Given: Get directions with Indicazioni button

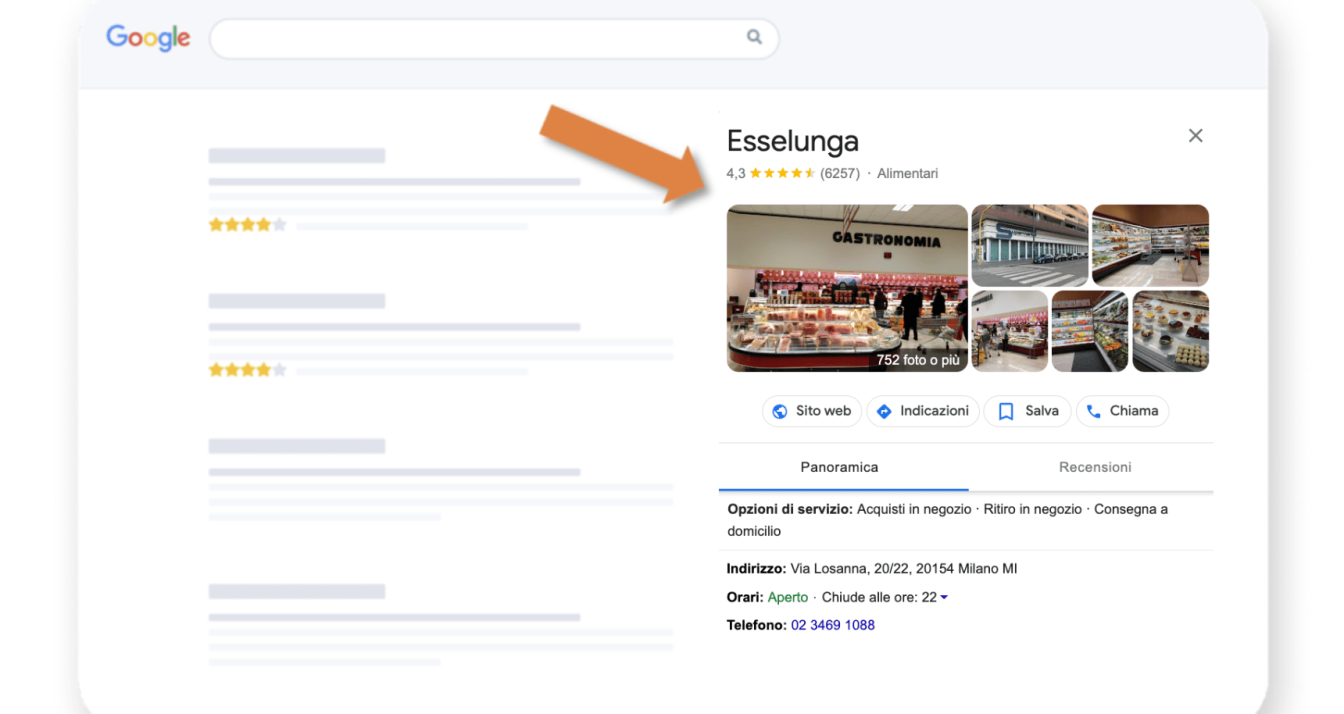Looking at the screenshot, I should pos(922,411).
